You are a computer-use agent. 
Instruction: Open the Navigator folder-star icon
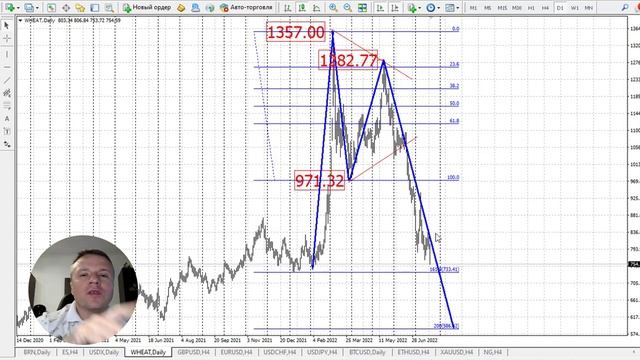[80, 7]
